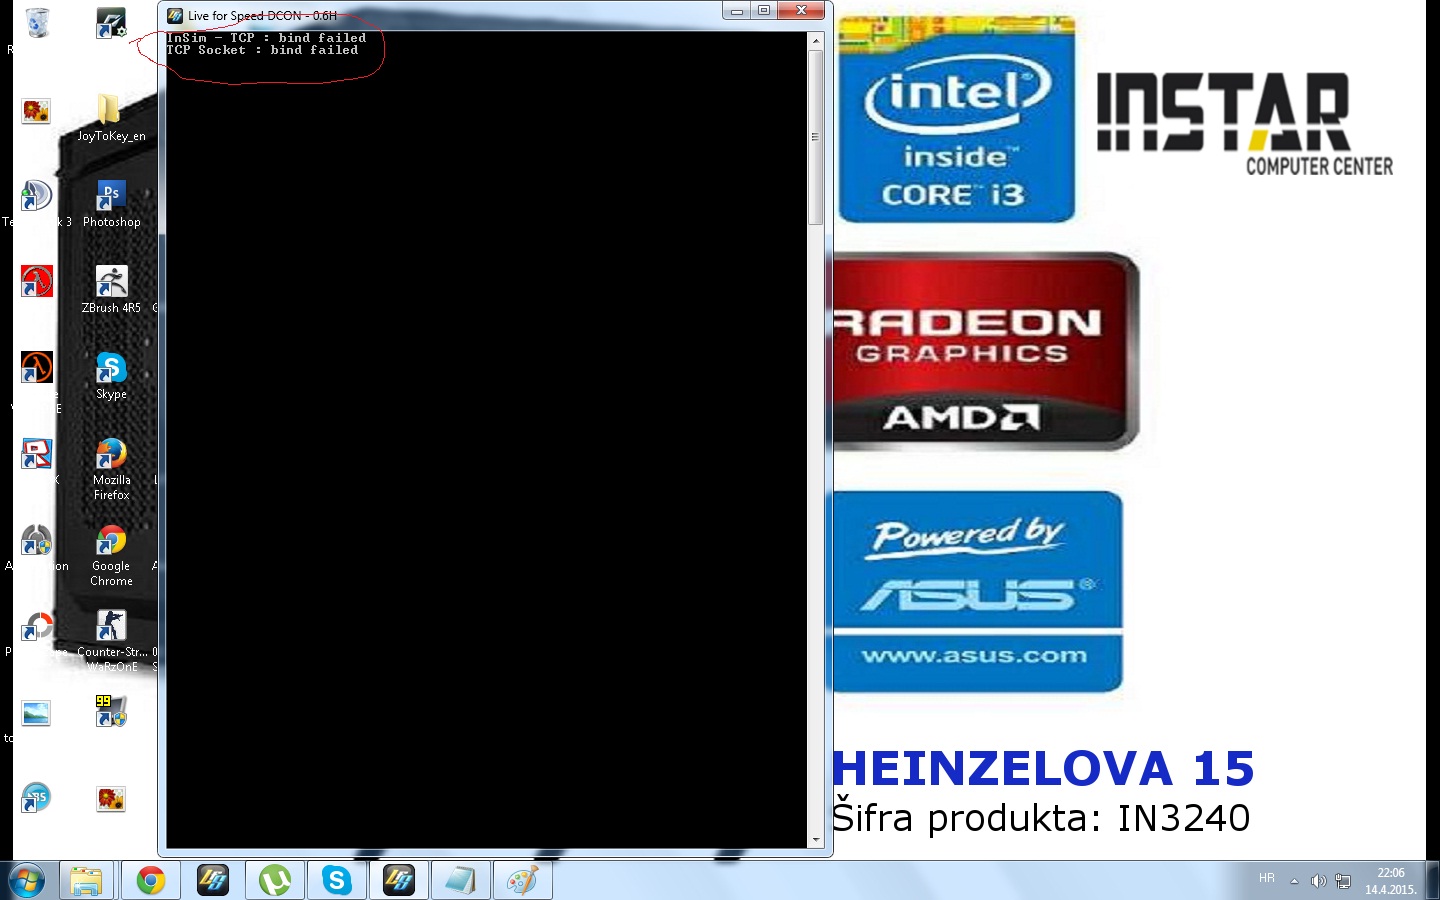
Task: Launch the Photoshop desktop shortcut
Action: [x=111, y=204]
